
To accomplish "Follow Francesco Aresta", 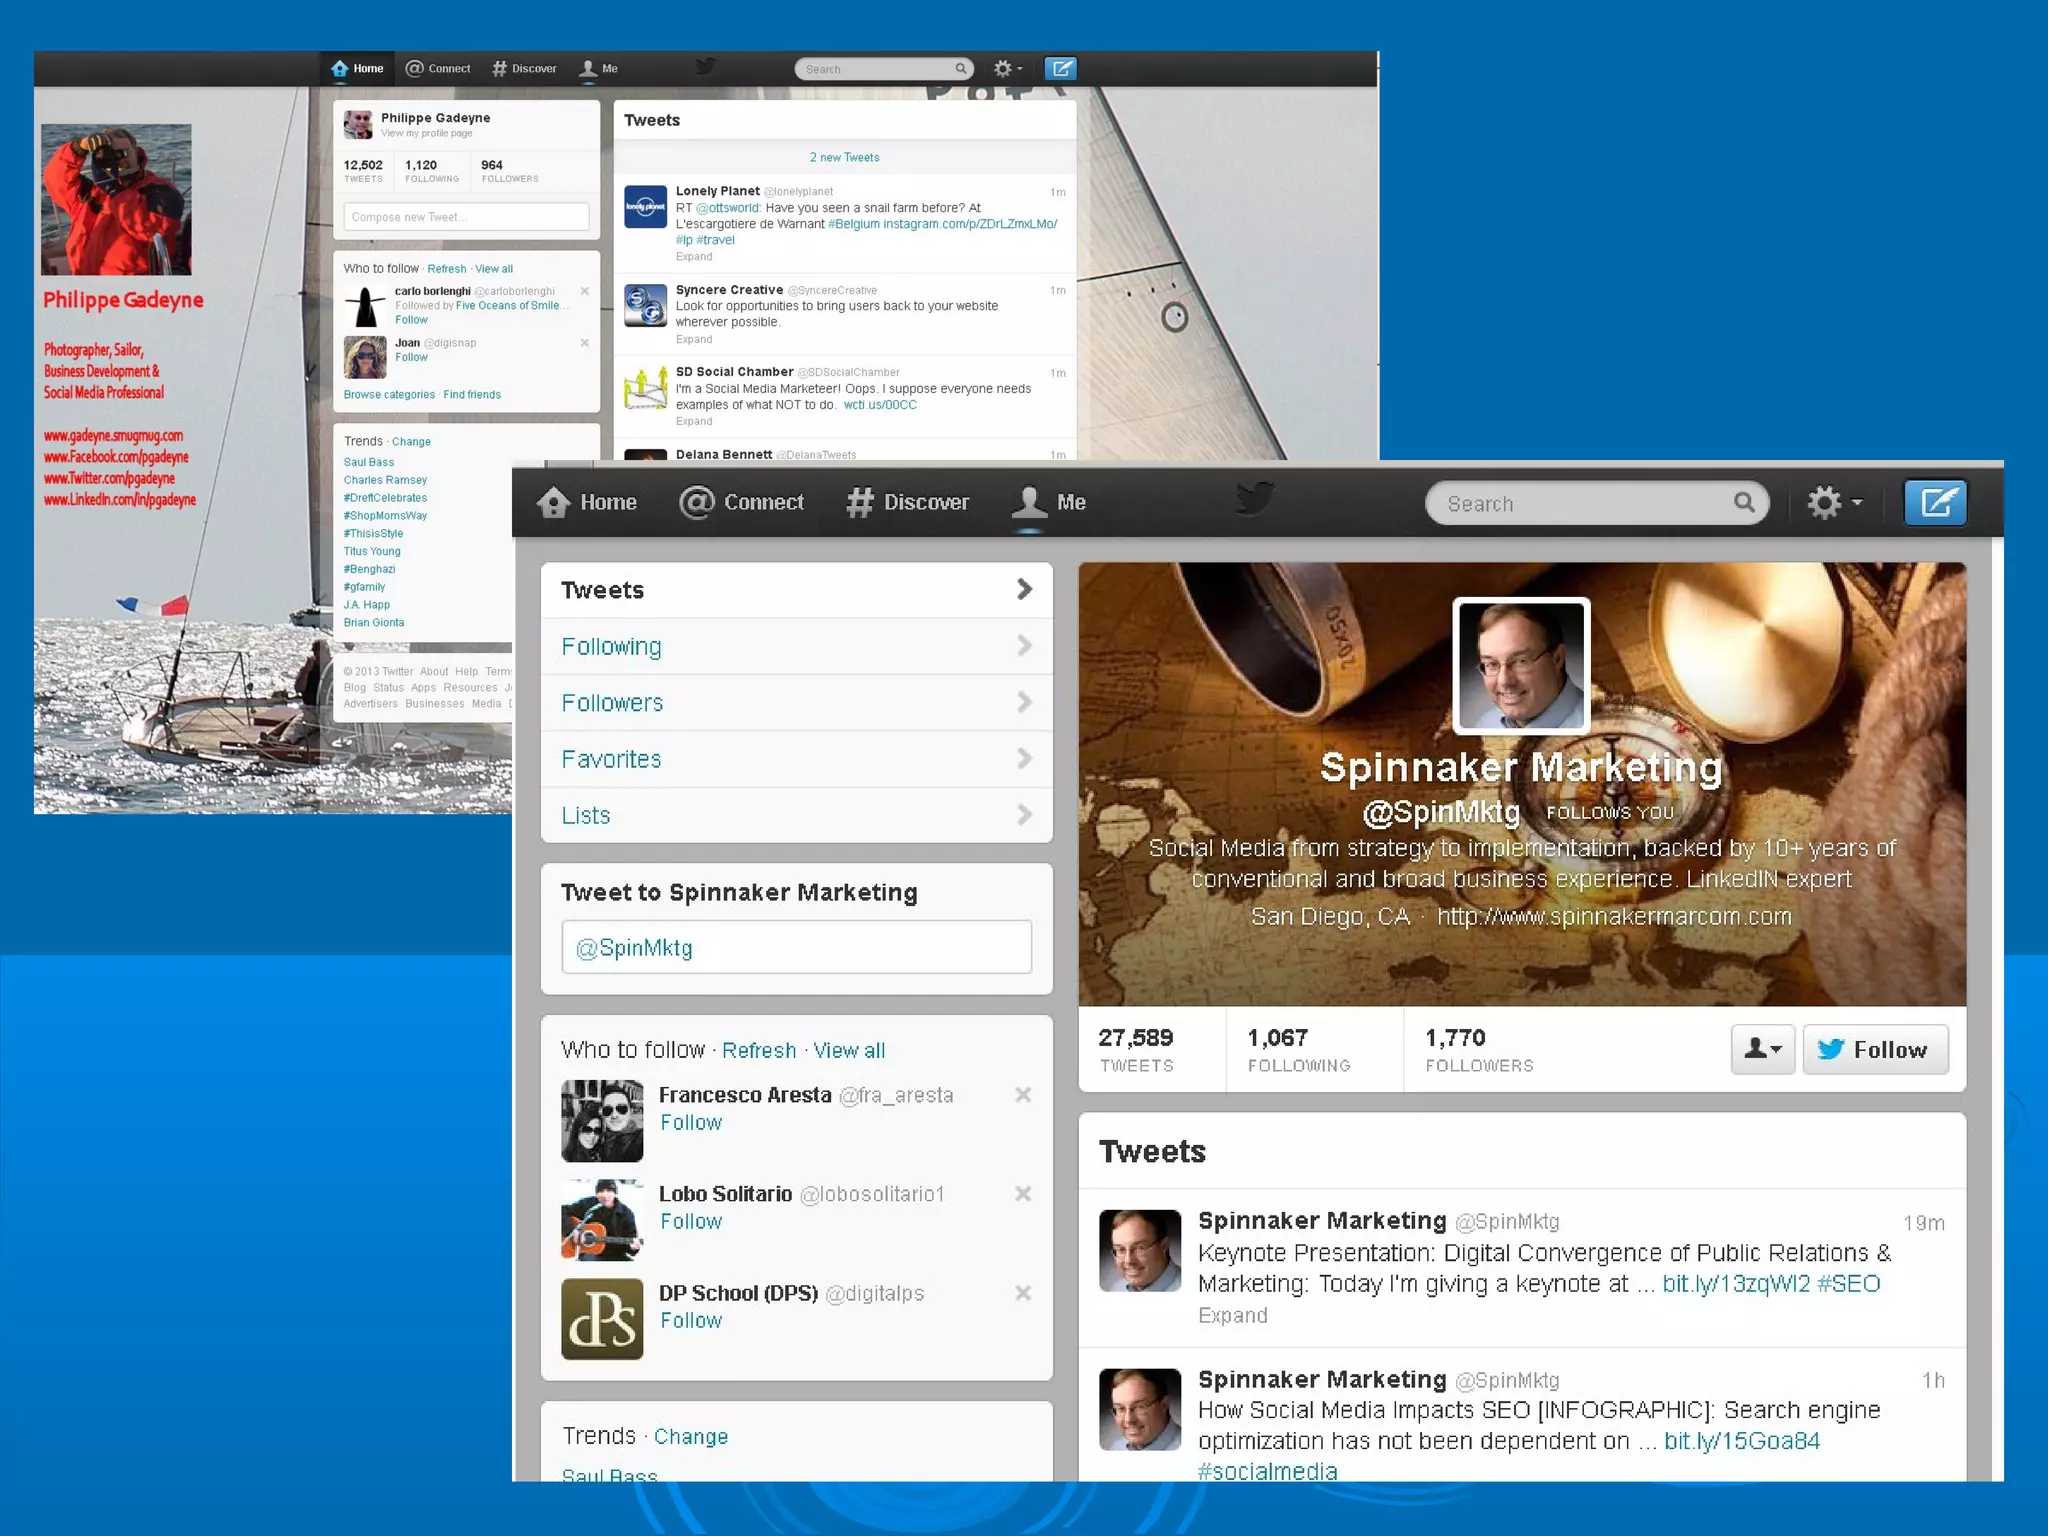I will click(x=691, y=1122).
